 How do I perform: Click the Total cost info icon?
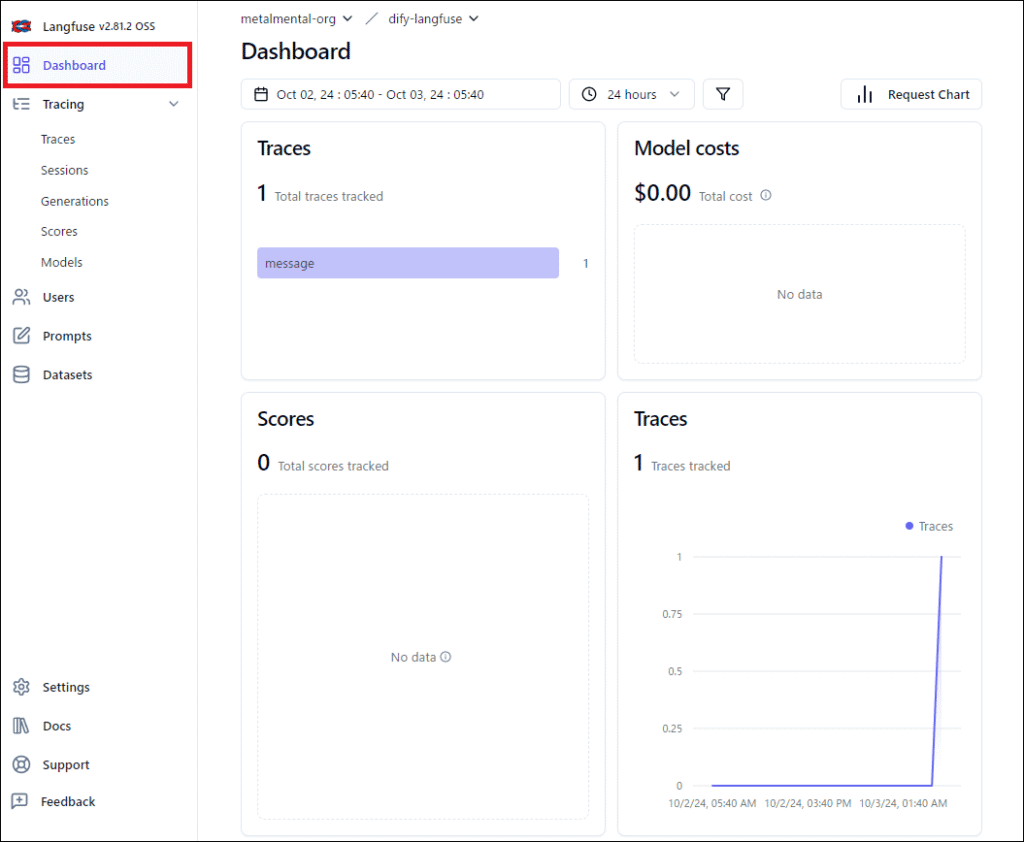tap(766, 196)
